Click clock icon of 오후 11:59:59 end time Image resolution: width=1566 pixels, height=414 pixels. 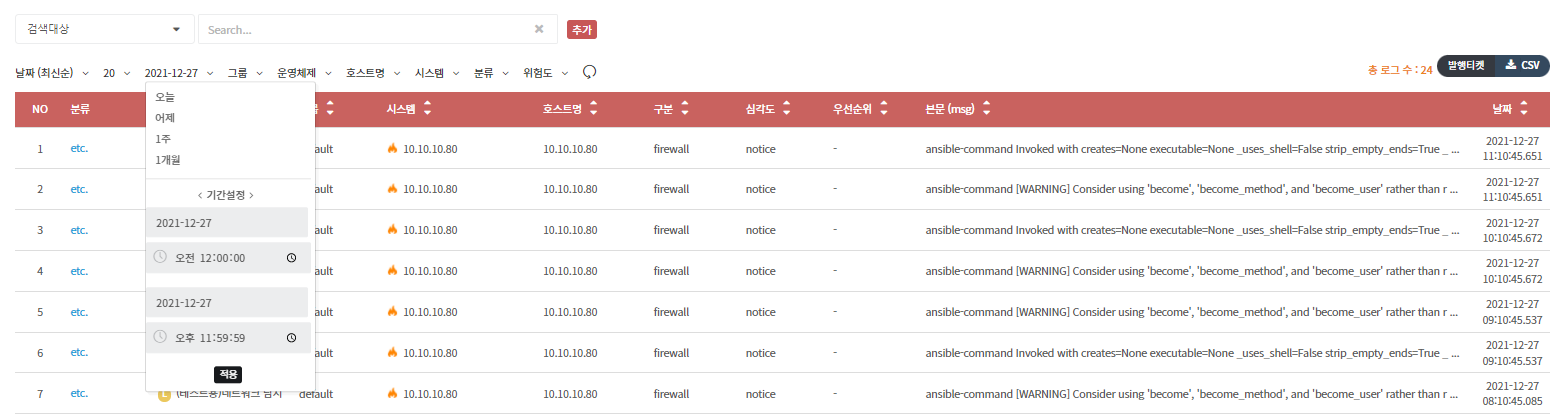[291, 338]
